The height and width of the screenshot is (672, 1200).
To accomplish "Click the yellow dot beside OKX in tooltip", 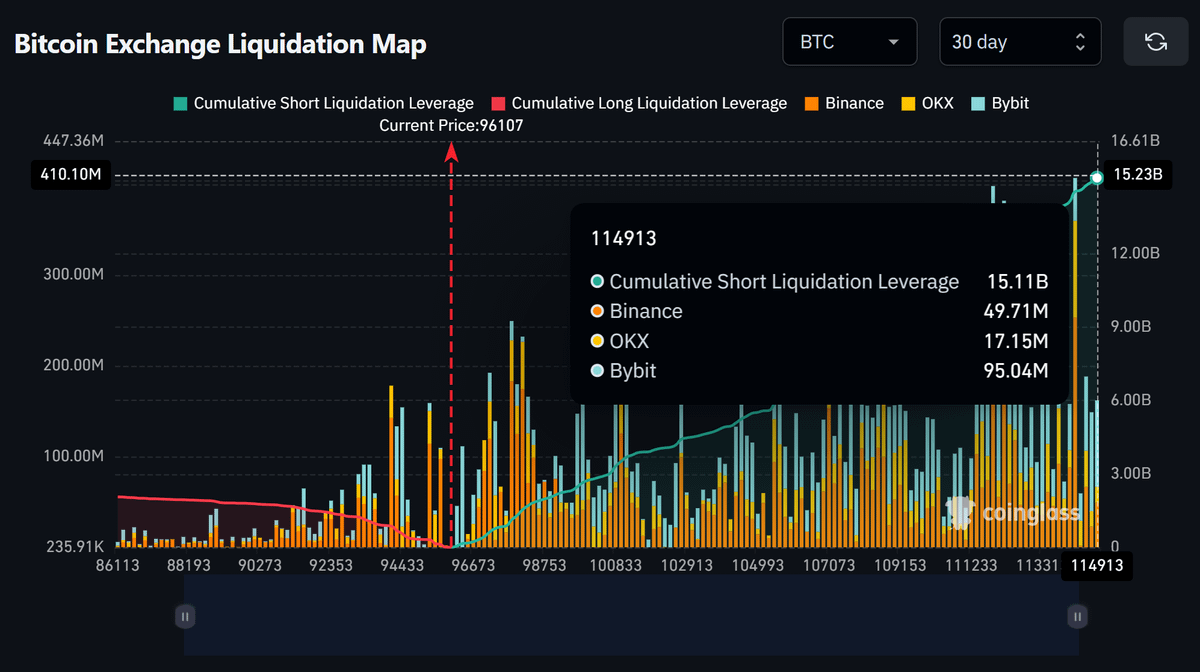I will [x=597, y=341].
